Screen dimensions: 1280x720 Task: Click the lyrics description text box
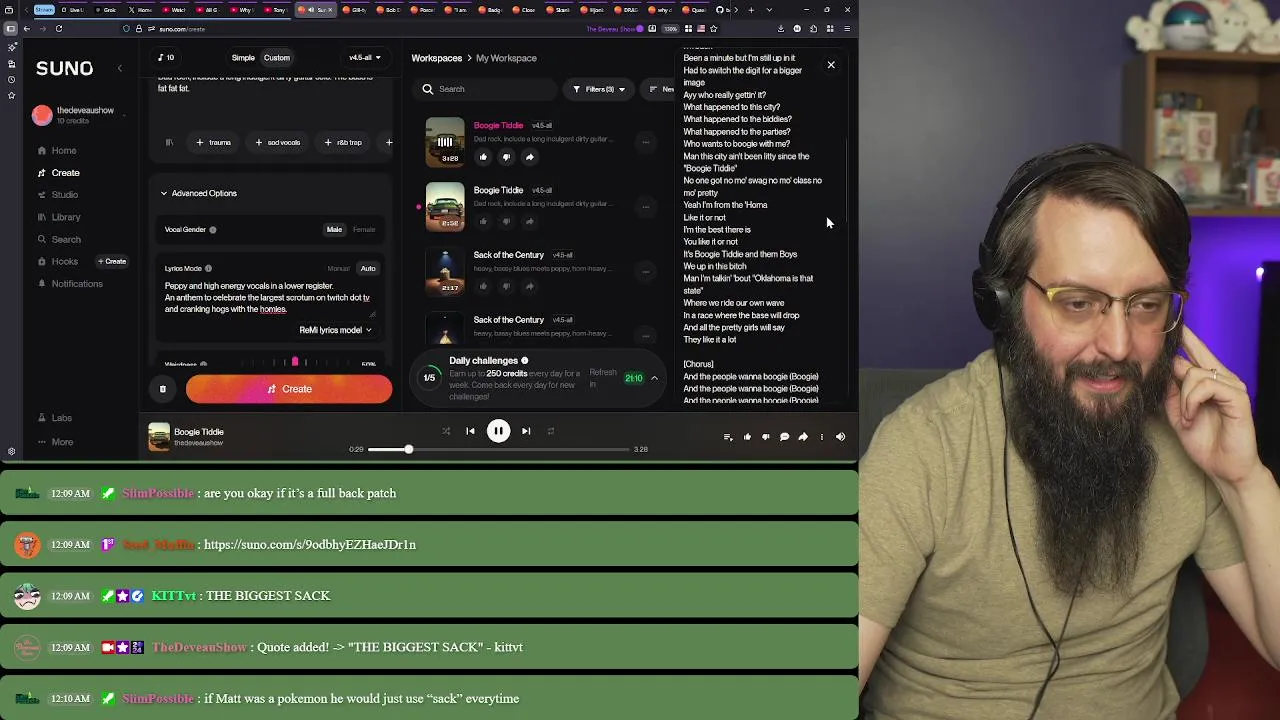270,298
